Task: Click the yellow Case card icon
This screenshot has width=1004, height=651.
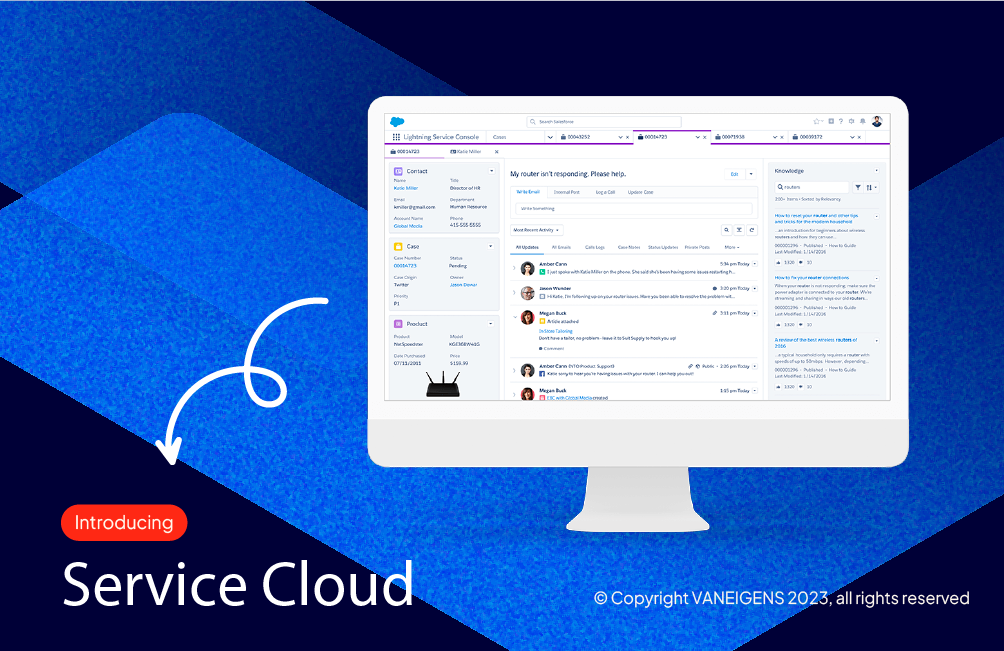Action: tap(398, 246)
